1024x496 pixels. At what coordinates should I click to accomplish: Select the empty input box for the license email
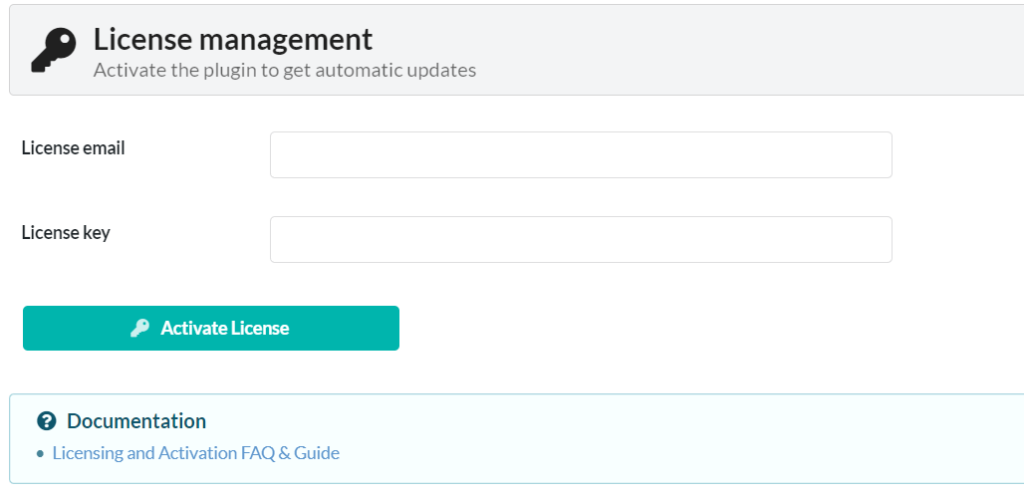(581, 155)
